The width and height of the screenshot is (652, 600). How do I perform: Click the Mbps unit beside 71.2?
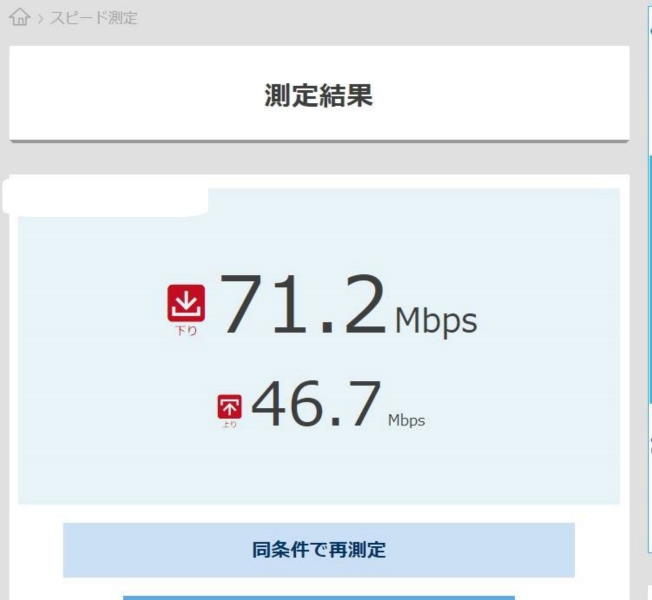[436, 321]
